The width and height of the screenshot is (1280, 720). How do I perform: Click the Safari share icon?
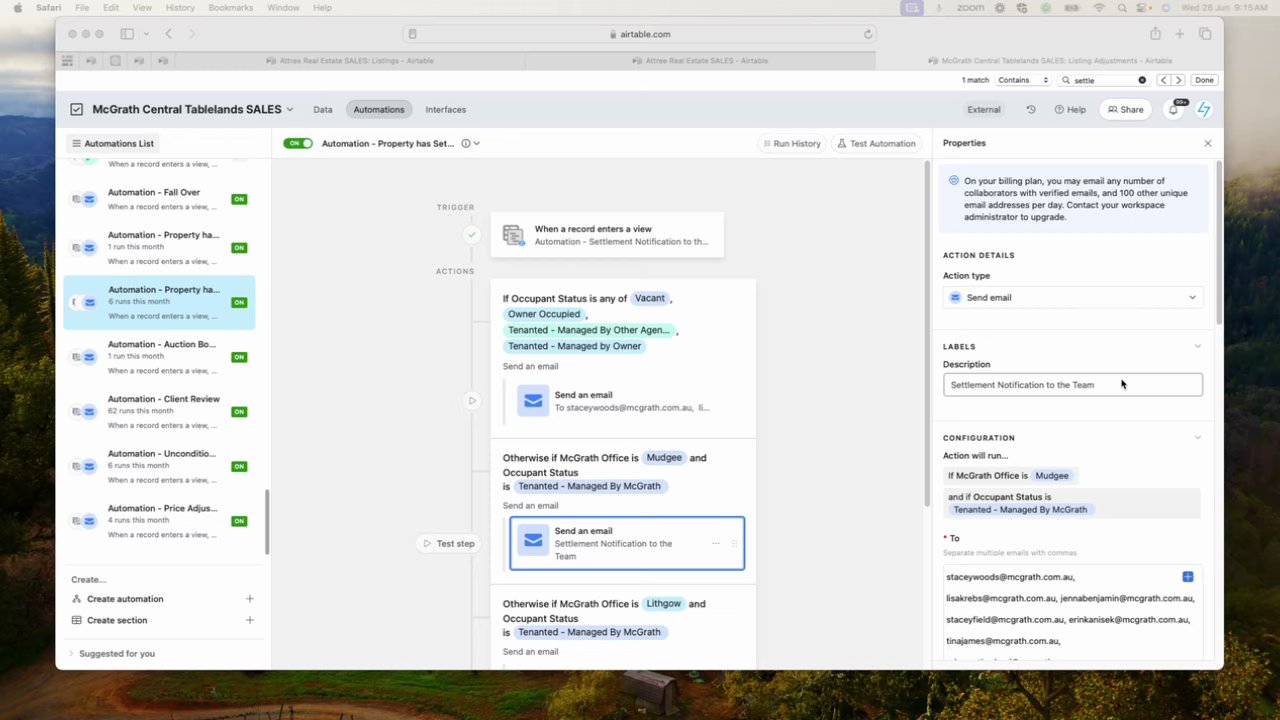pyautogui.click(x=1155, y=34)
